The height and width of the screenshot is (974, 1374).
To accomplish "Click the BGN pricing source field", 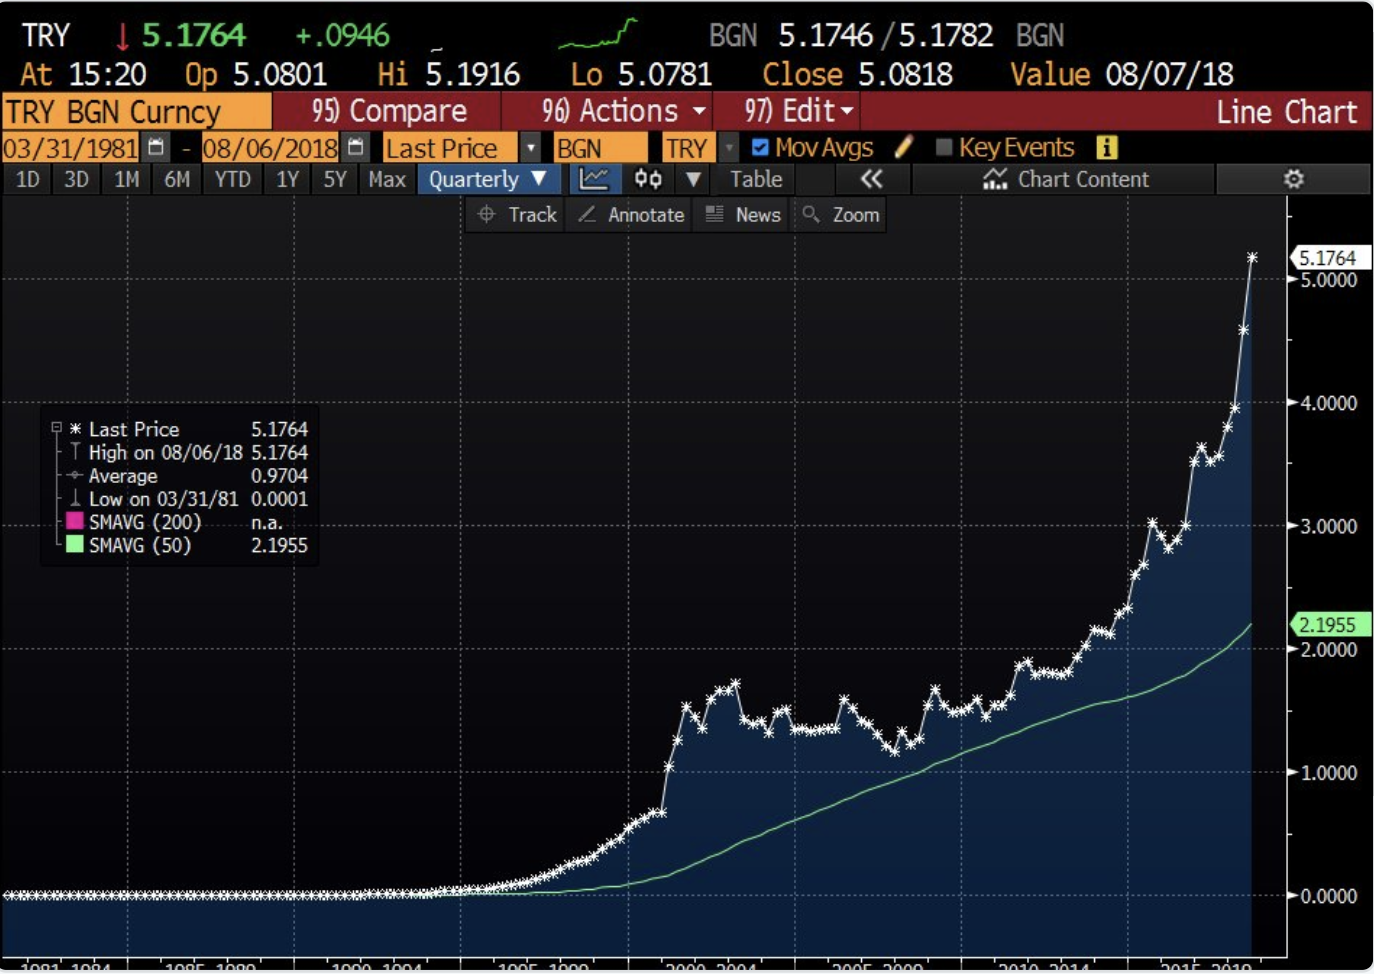I will (x=600, y=148).
